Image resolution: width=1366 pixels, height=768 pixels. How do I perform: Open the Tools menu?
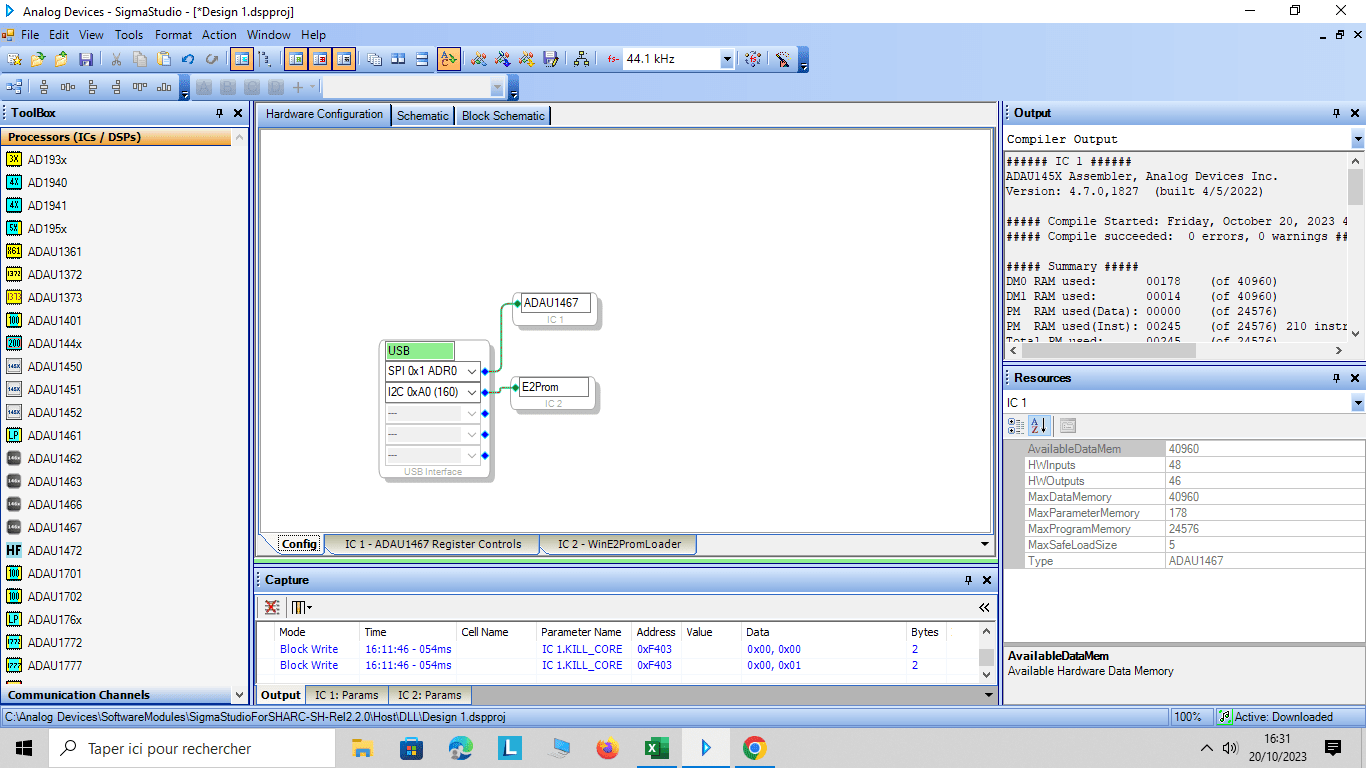point(129,35)
